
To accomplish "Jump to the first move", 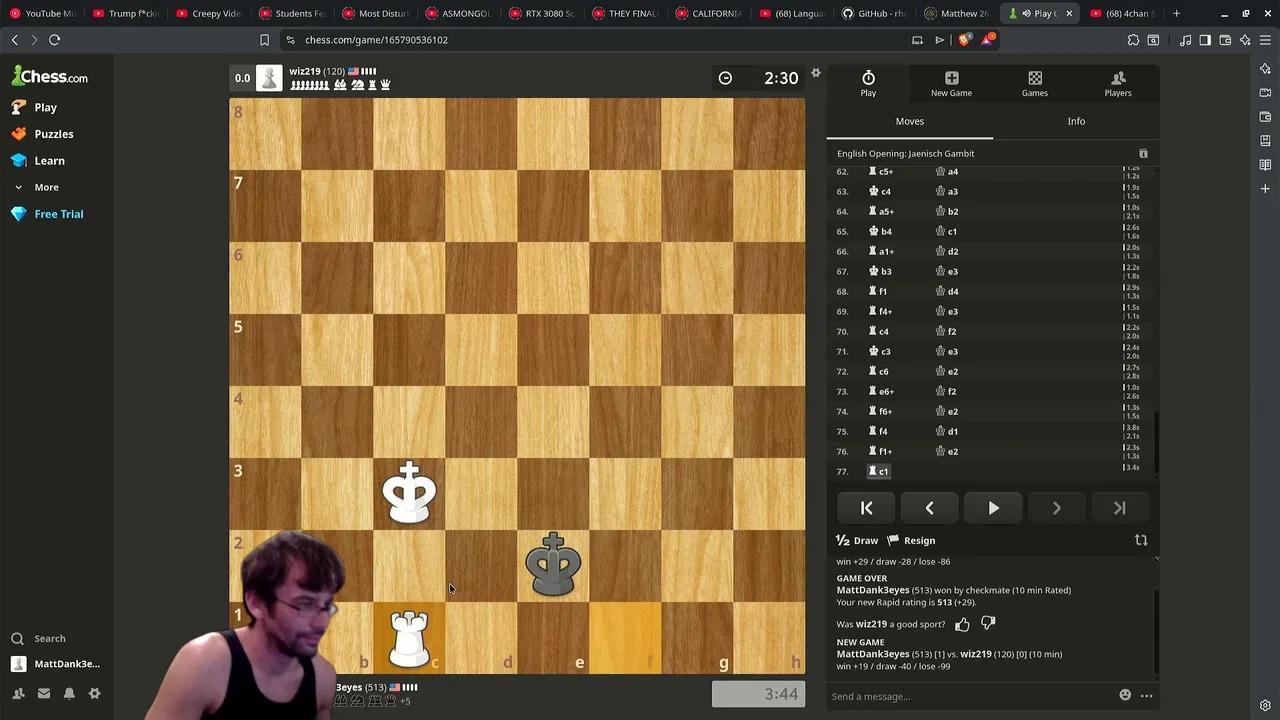I will 867,508.
